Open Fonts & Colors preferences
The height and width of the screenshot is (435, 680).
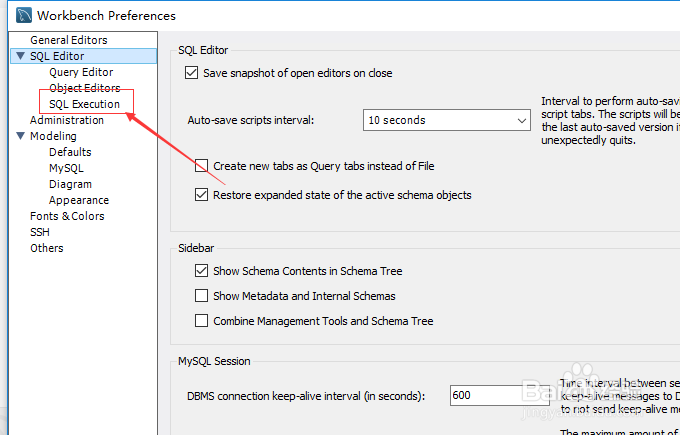coord(67,216)
